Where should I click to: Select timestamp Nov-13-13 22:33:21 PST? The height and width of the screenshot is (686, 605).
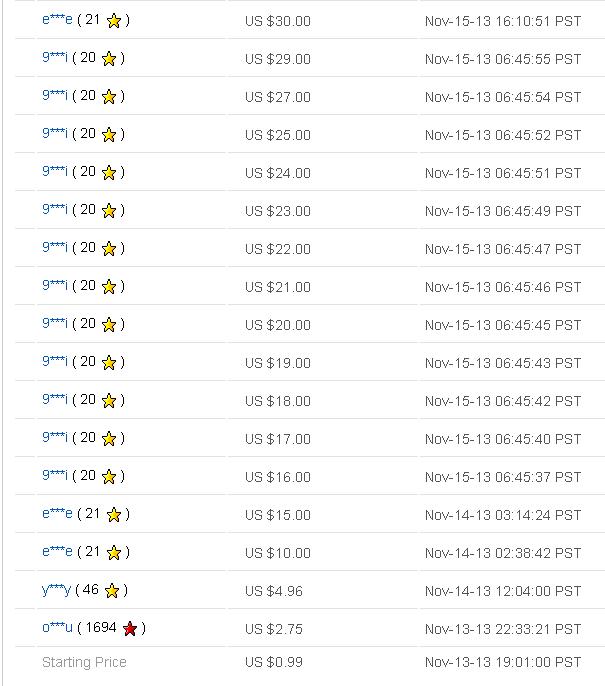503,629
